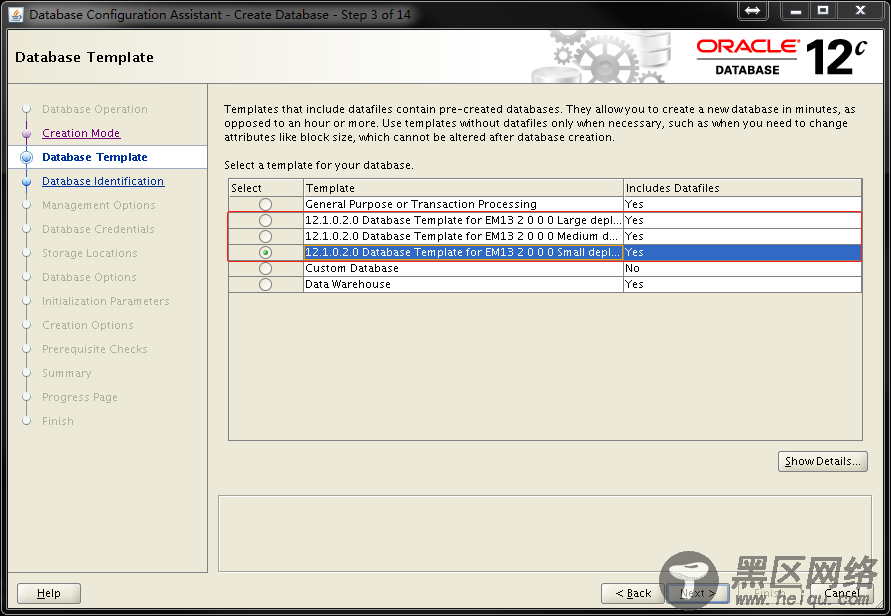Click the 'Yes' cell for General Purpose row

click(742, 204)
